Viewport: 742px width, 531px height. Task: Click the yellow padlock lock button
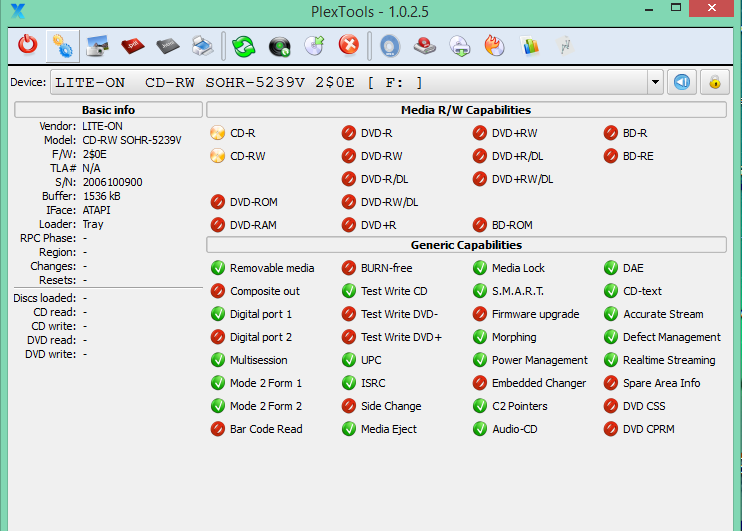click(x=715, y=82)
